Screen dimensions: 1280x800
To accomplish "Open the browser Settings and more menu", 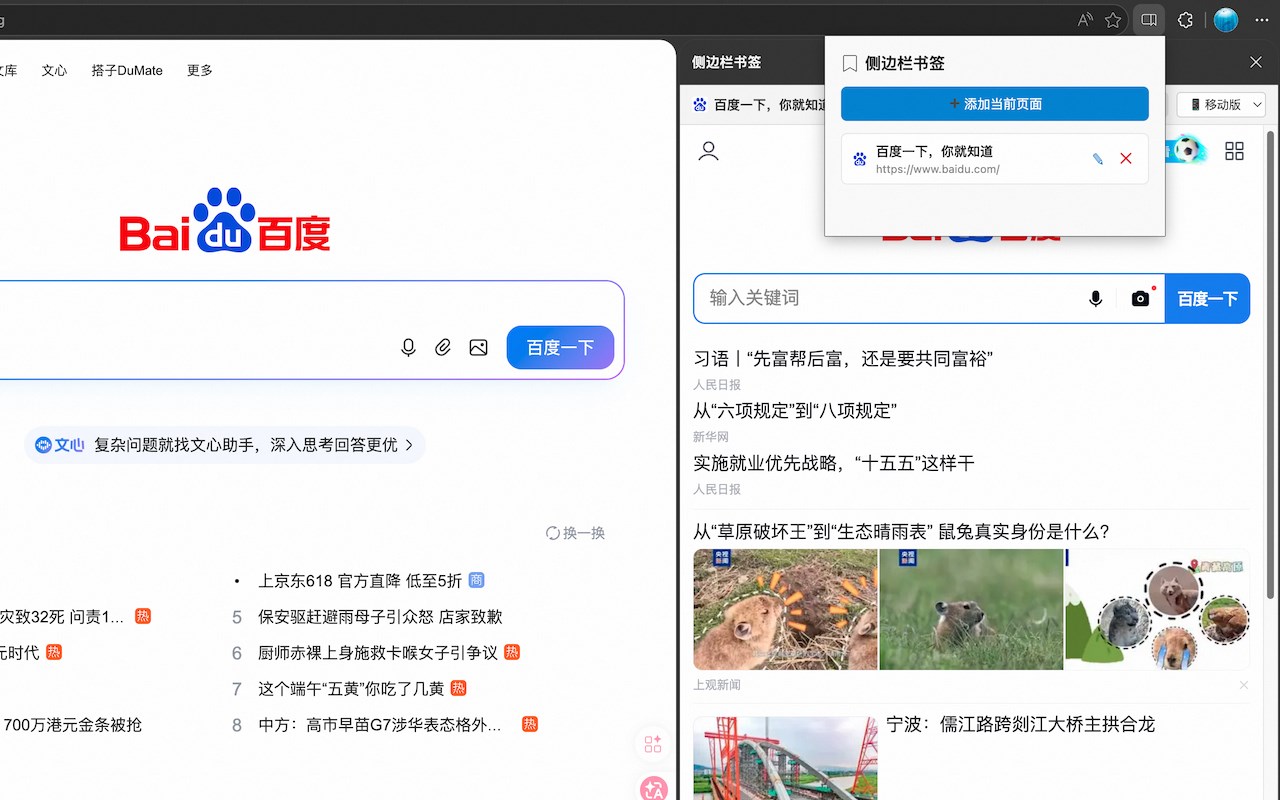I will (x=1261, y=20).
